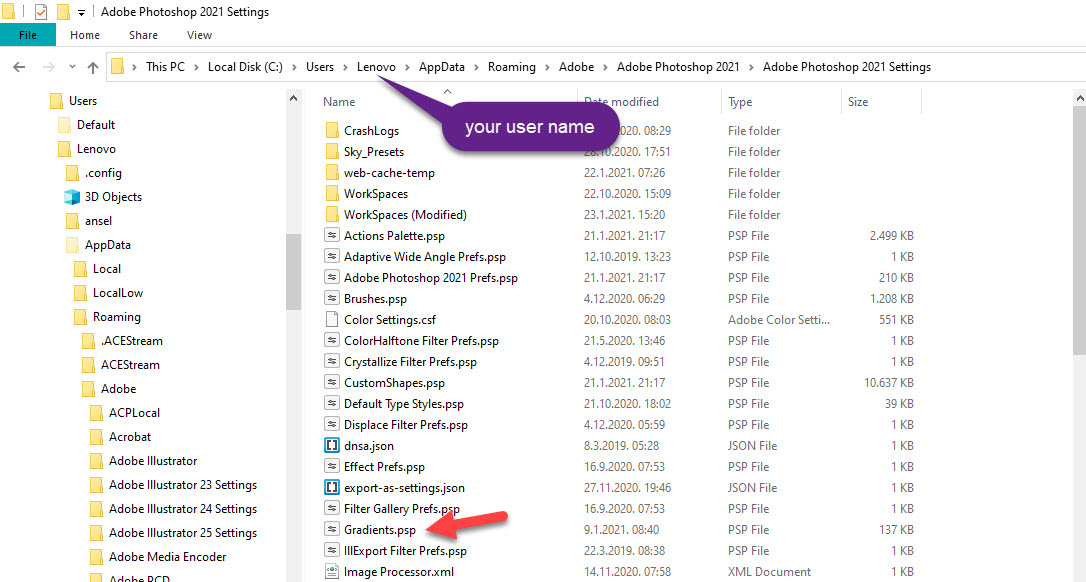Click the CustomShapes.psp file icon
1086x582 pixels.
click(x=332, y=382)
